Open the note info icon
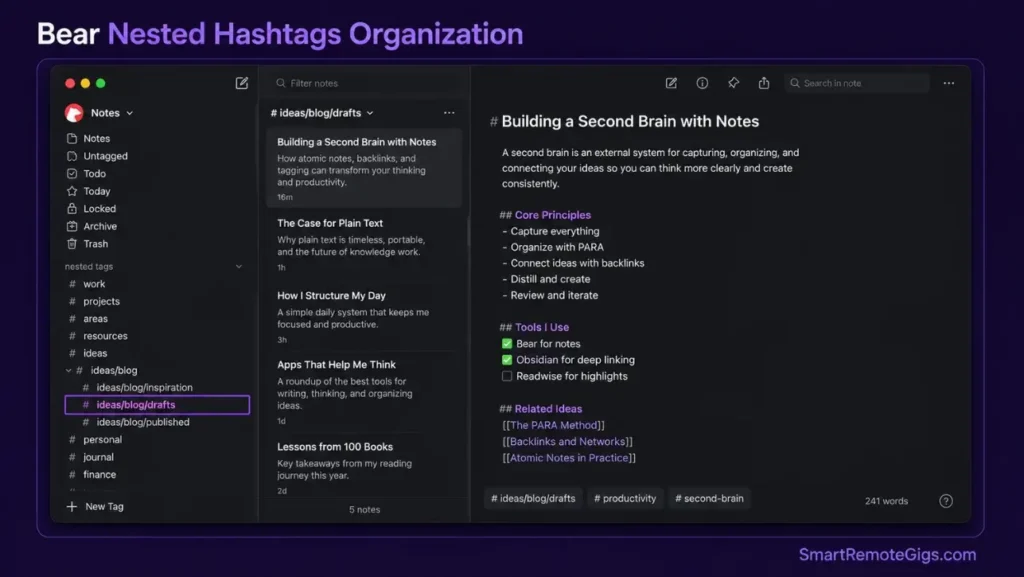Viewport: 1024px width, 577px height. tap(702, 83)
